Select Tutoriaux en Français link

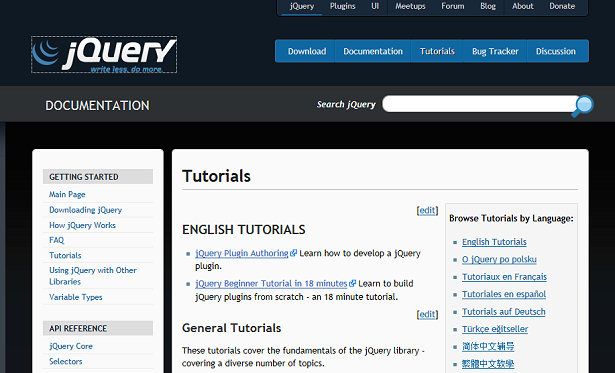coord(504,277)
